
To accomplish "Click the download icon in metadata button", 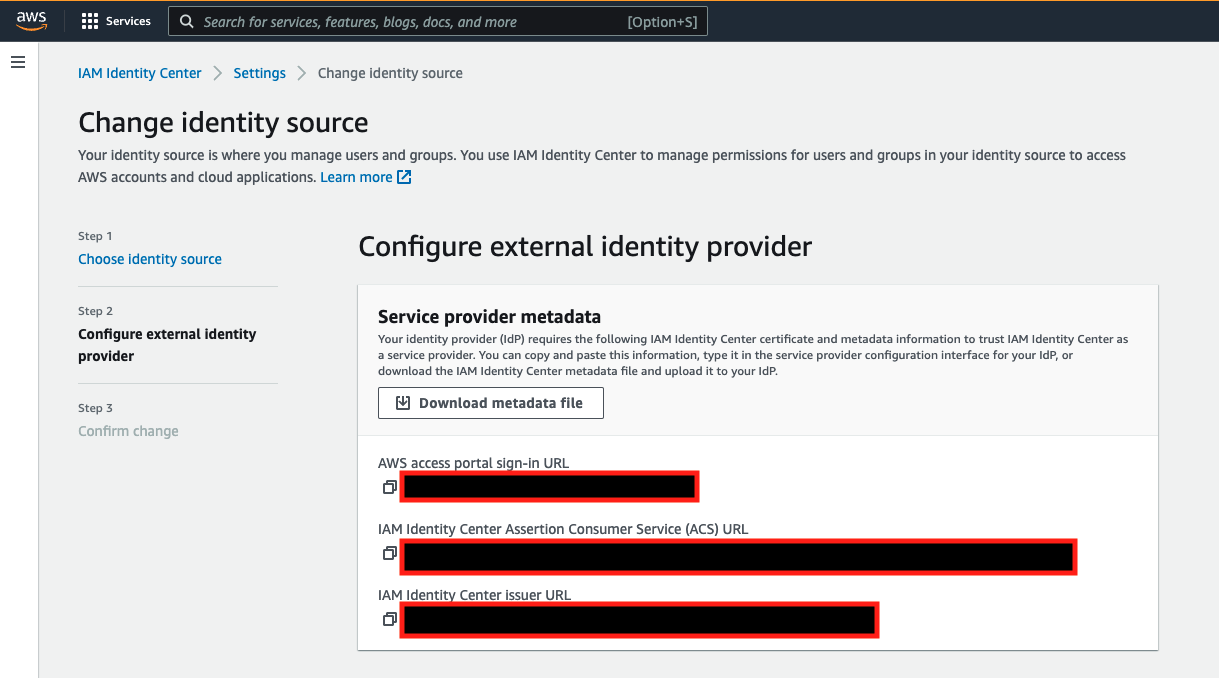I will tap(403, 403).
